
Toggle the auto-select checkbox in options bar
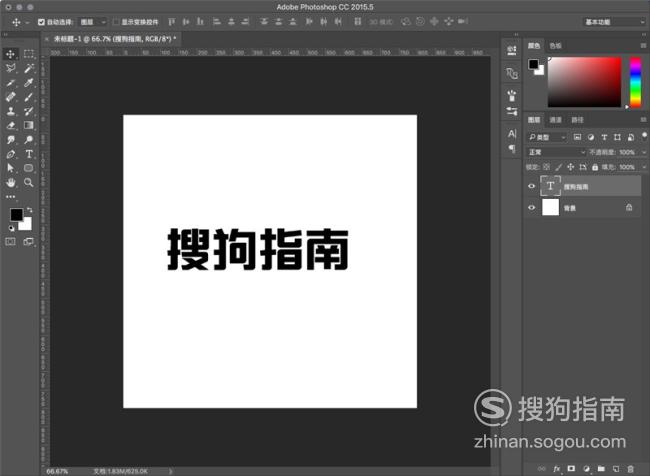coord(41,22)
